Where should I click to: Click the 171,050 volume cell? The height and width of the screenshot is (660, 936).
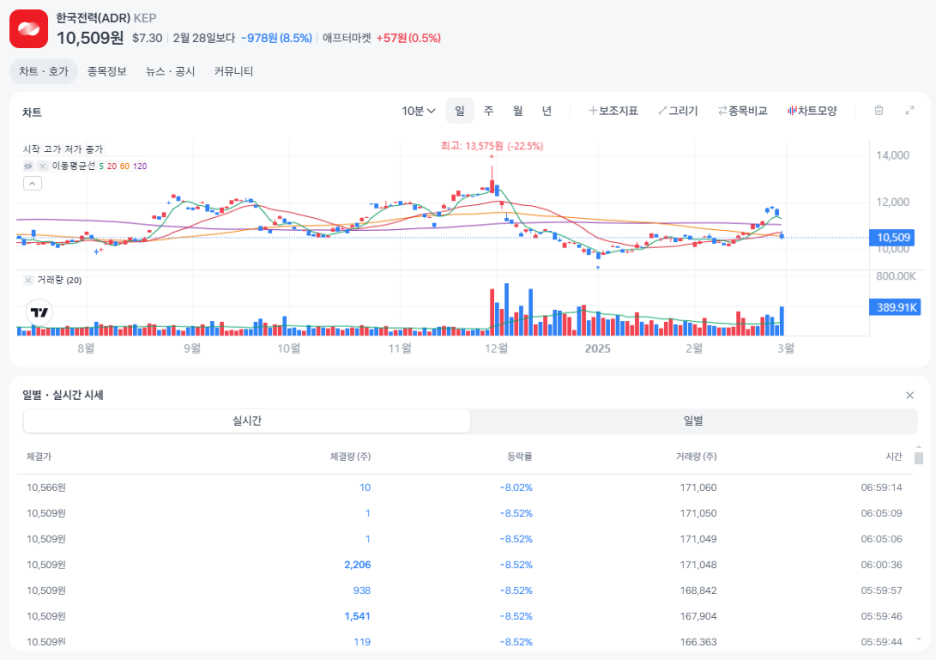click(698, 513)
